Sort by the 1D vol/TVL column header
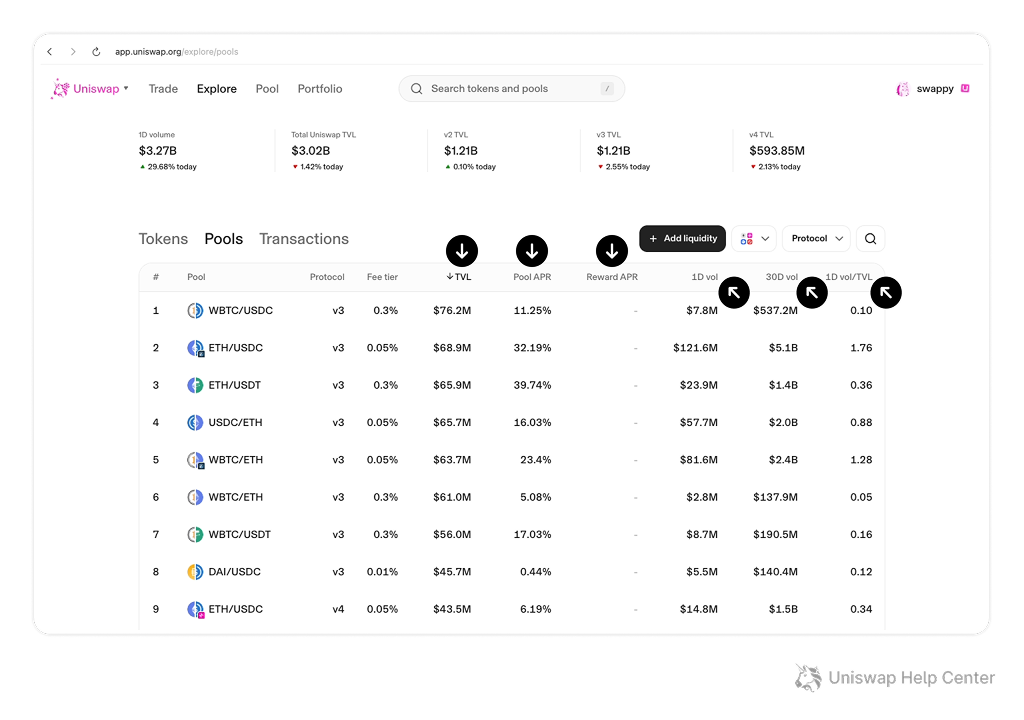The image size is (1024, 720). point(849,277)
